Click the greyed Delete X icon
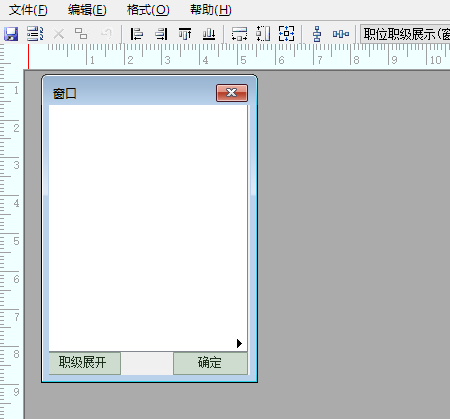Screen dimensions: 450x419 pyautogui.click(x=59, y=34)
